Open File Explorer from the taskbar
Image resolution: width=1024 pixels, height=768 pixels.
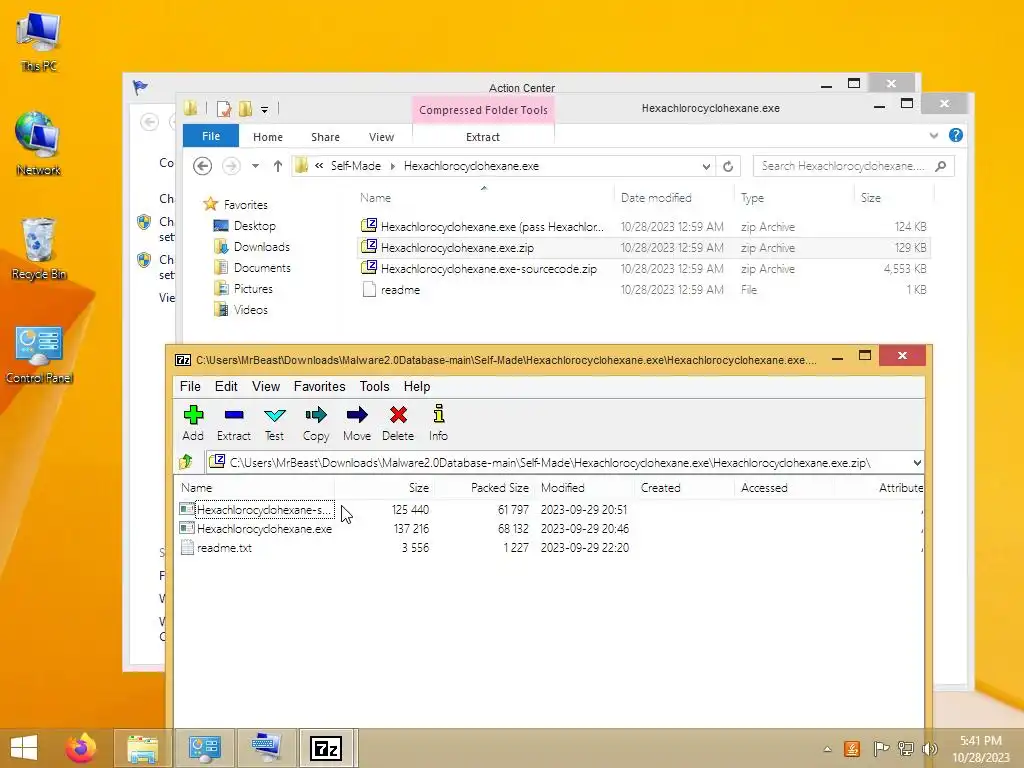142,748
